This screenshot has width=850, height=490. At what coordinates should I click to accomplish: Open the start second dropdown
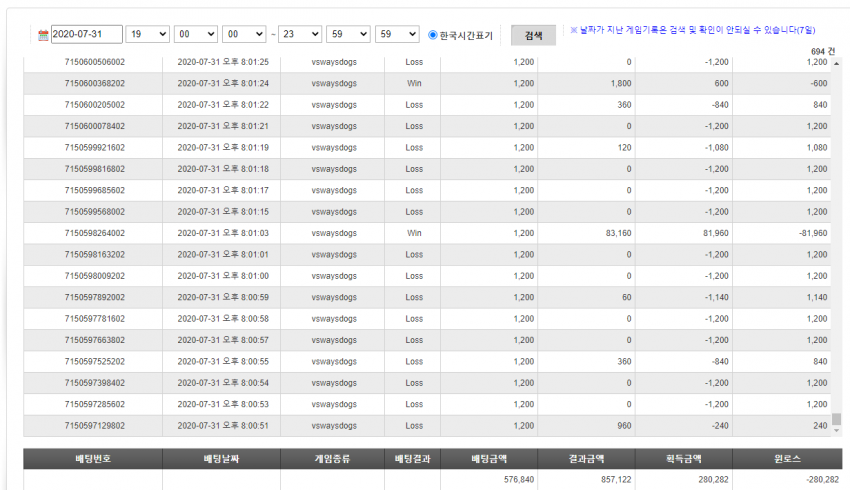[x=244, y=34]
